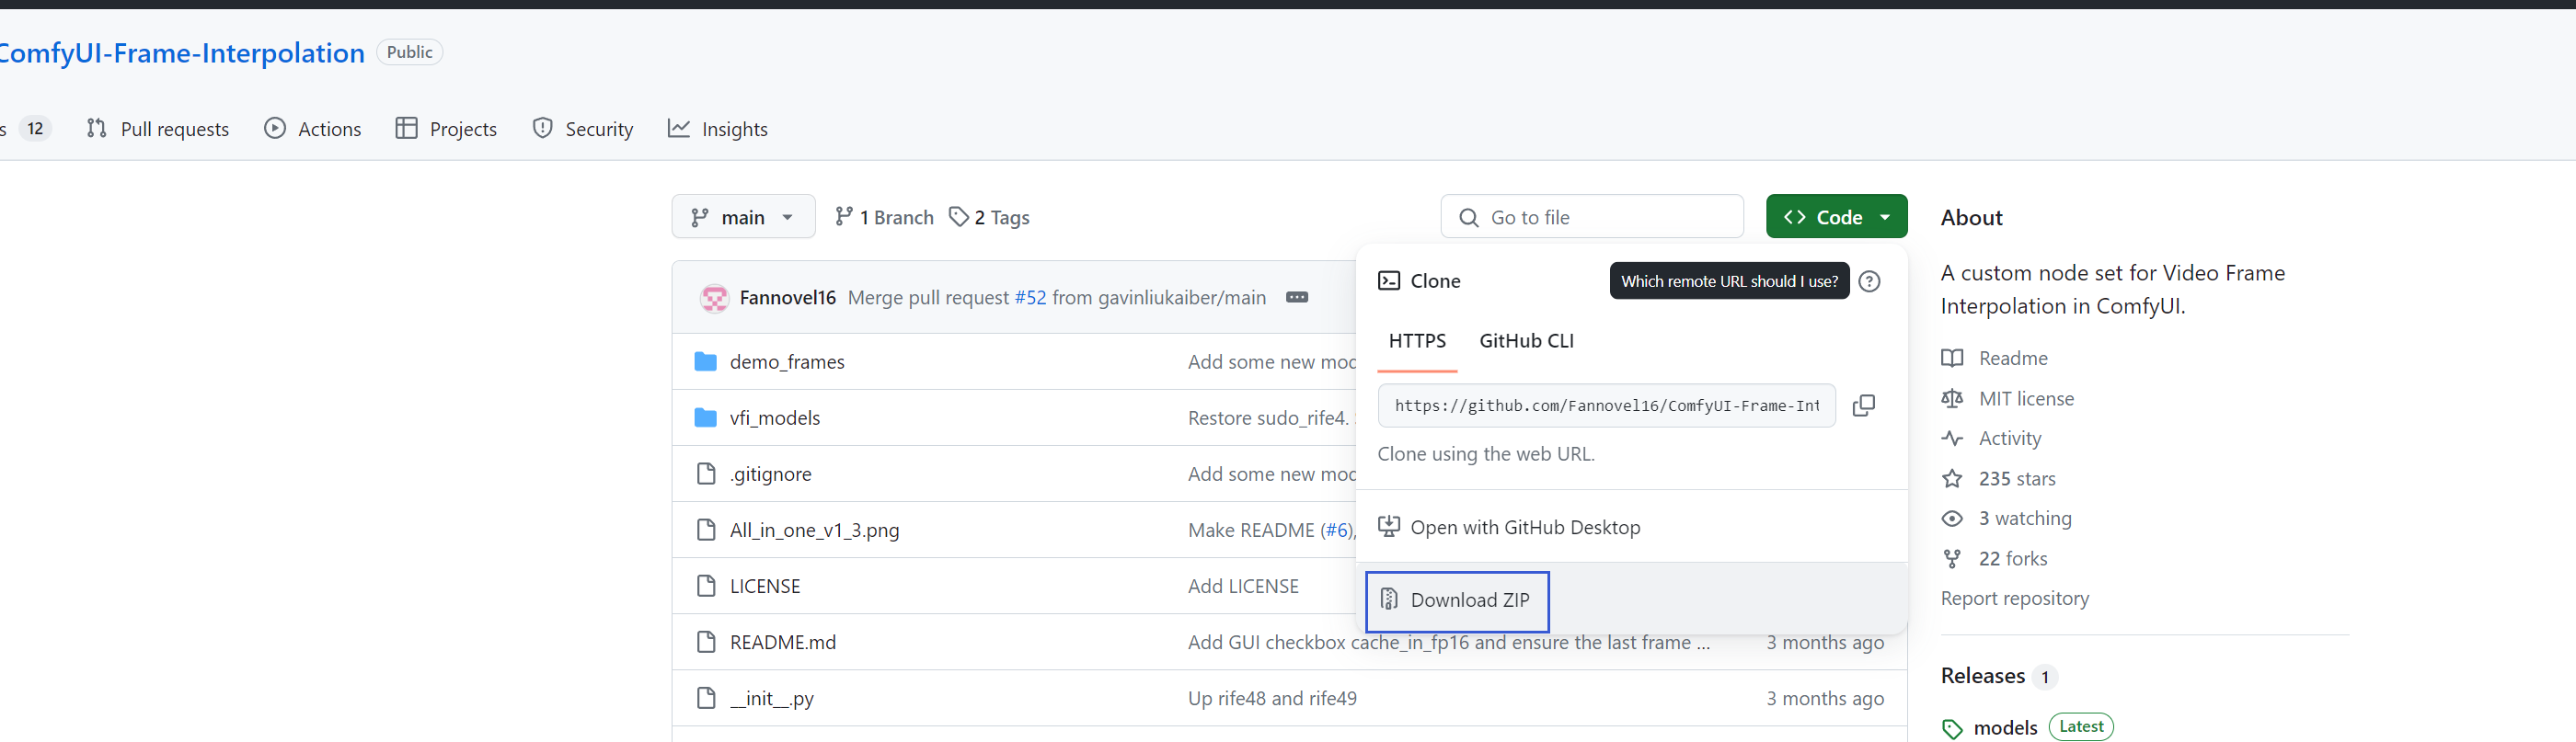The height and width of the screenshot is (742, 2576).
Task: Select the GitHub CLI clone tab
Action: (x=1526, y=341)
